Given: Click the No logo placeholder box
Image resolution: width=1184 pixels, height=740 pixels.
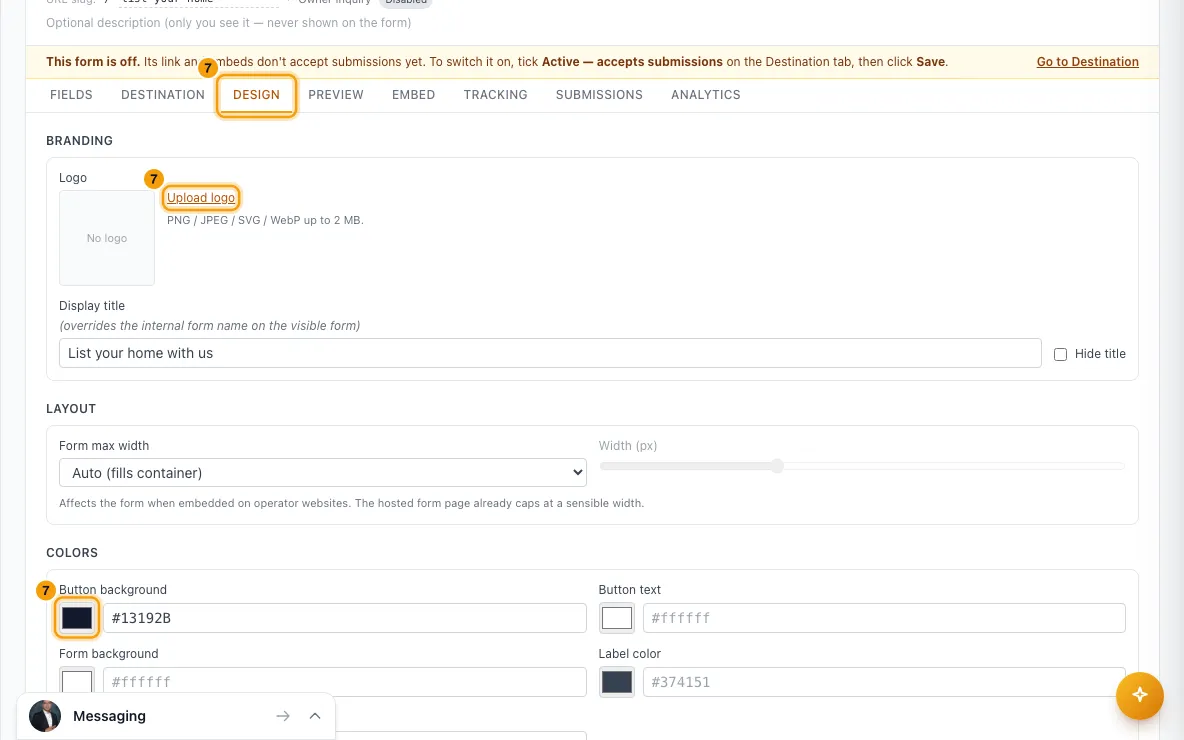Looking at the screenshot, I should 106,238.
